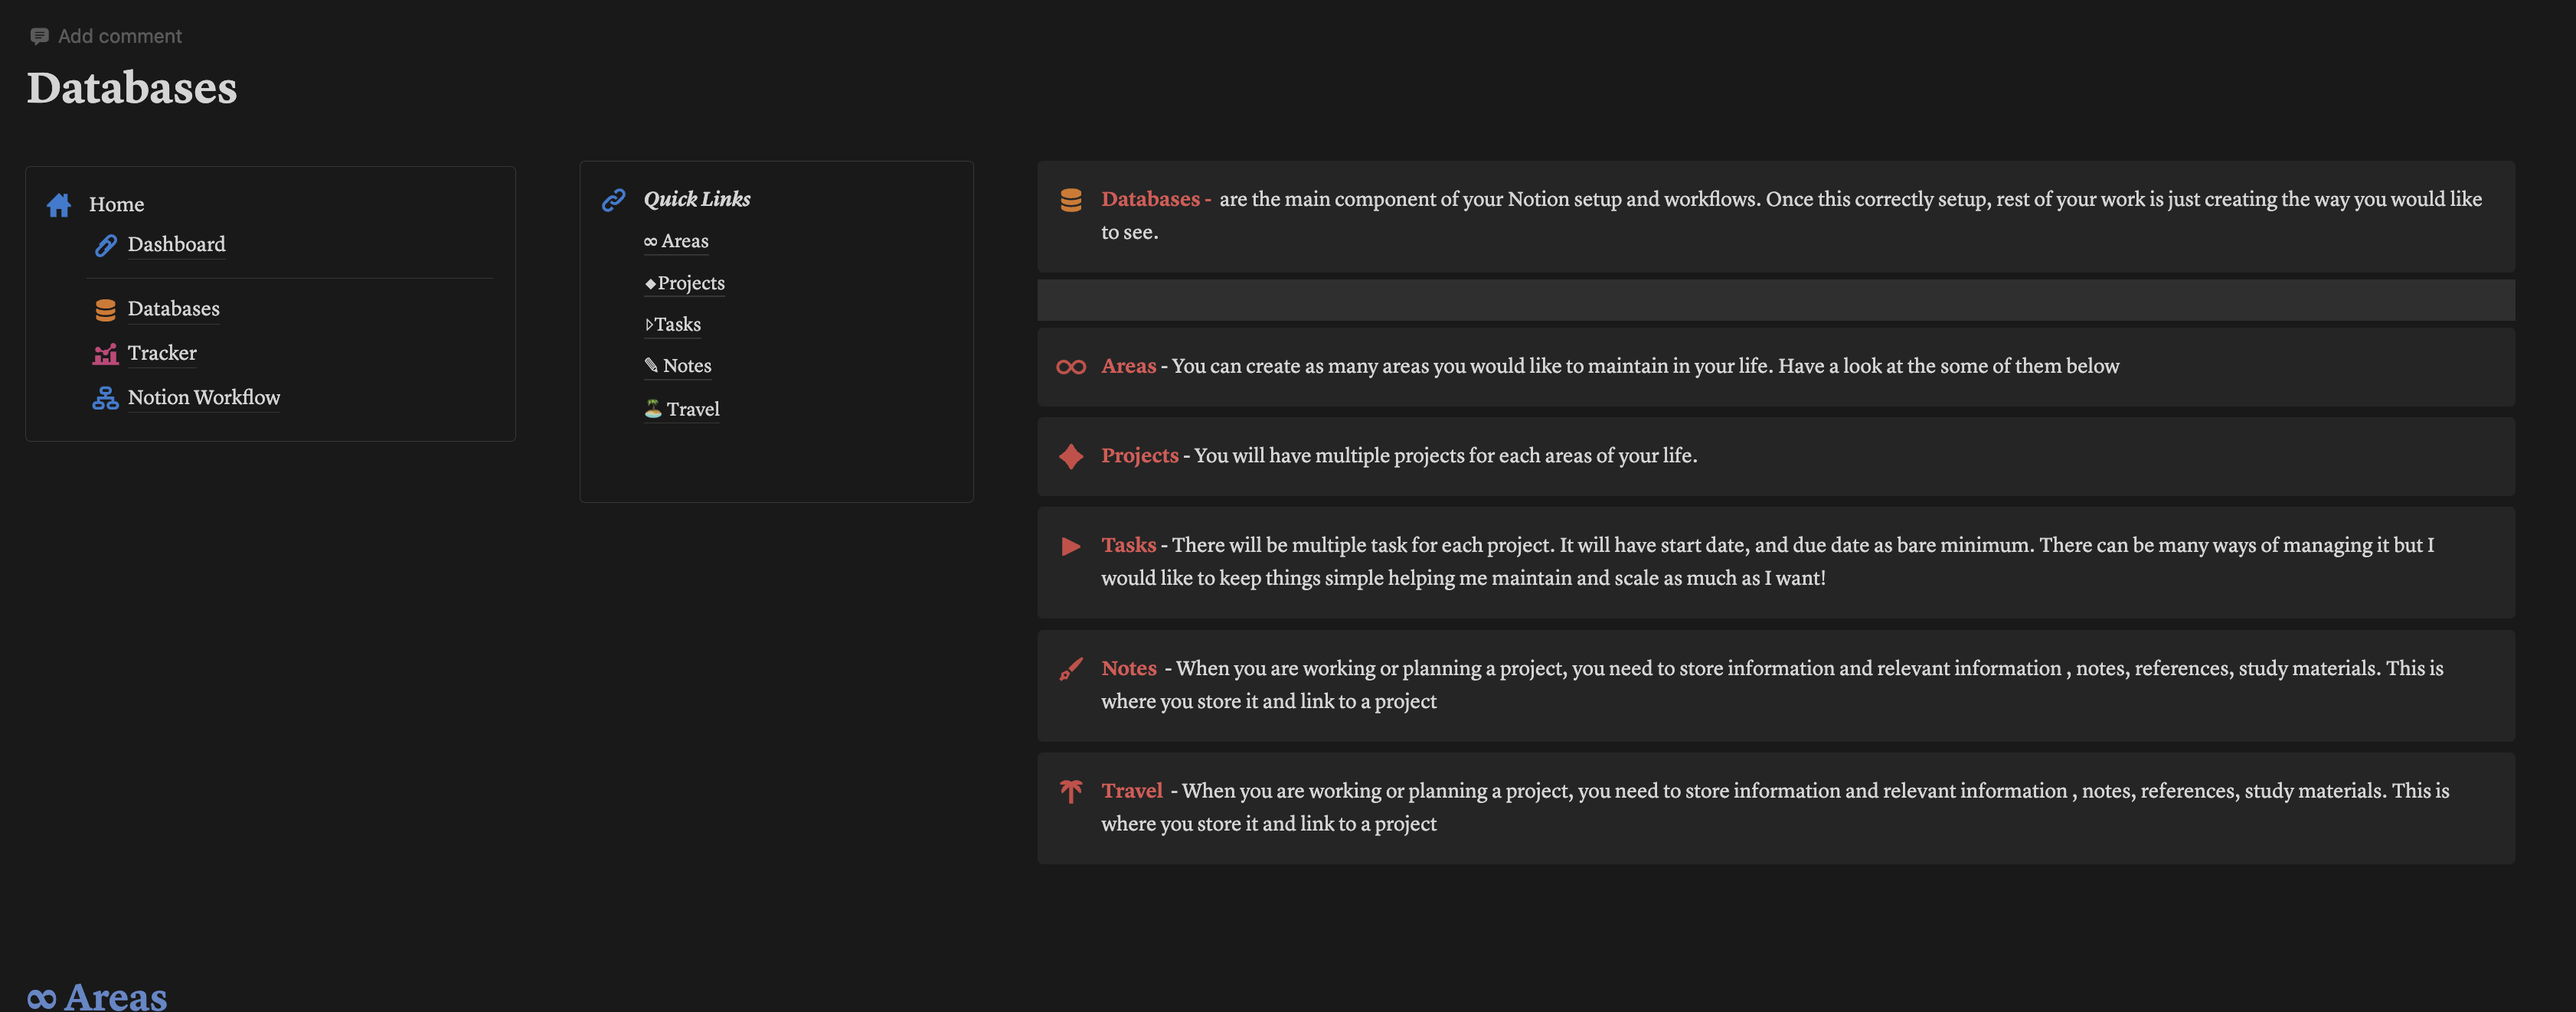Image resolution: width=2576 pixels, height=1012 pixels.
Task: Click the Quick Links chain icon
Action: click(613, 200)
